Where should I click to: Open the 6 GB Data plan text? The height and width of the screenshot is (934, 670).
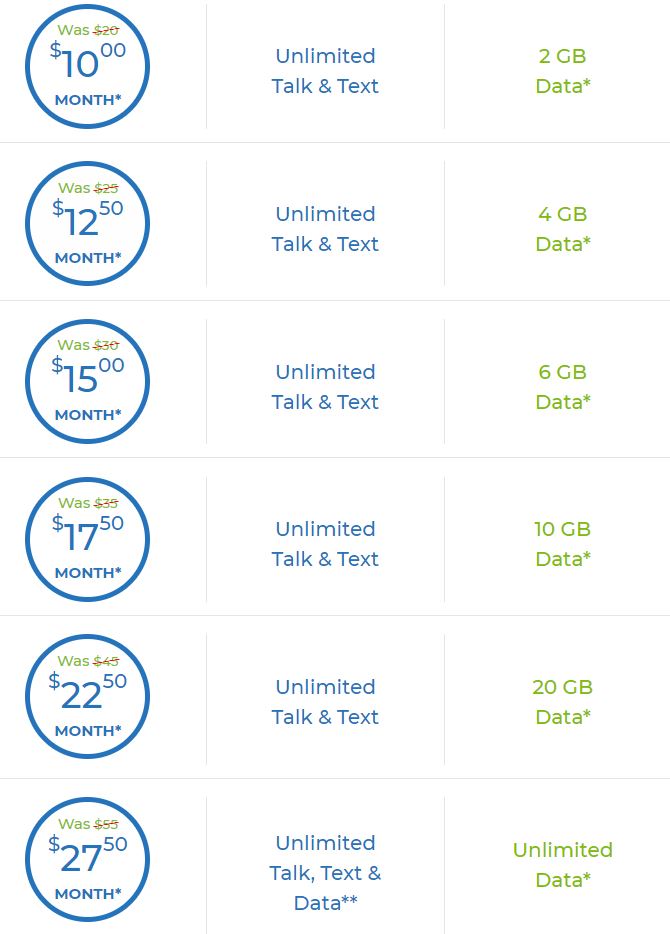coord(563,387)
